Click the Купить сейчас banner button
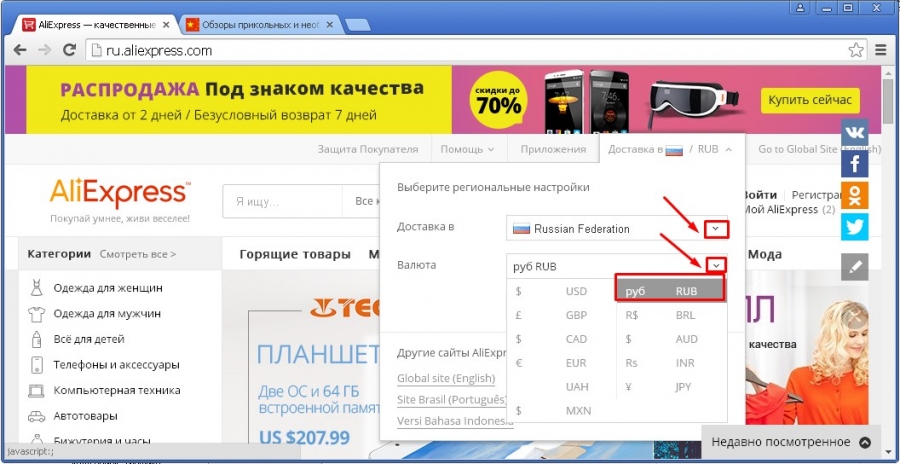Viewport: 900px width, 464px height. 810,100
